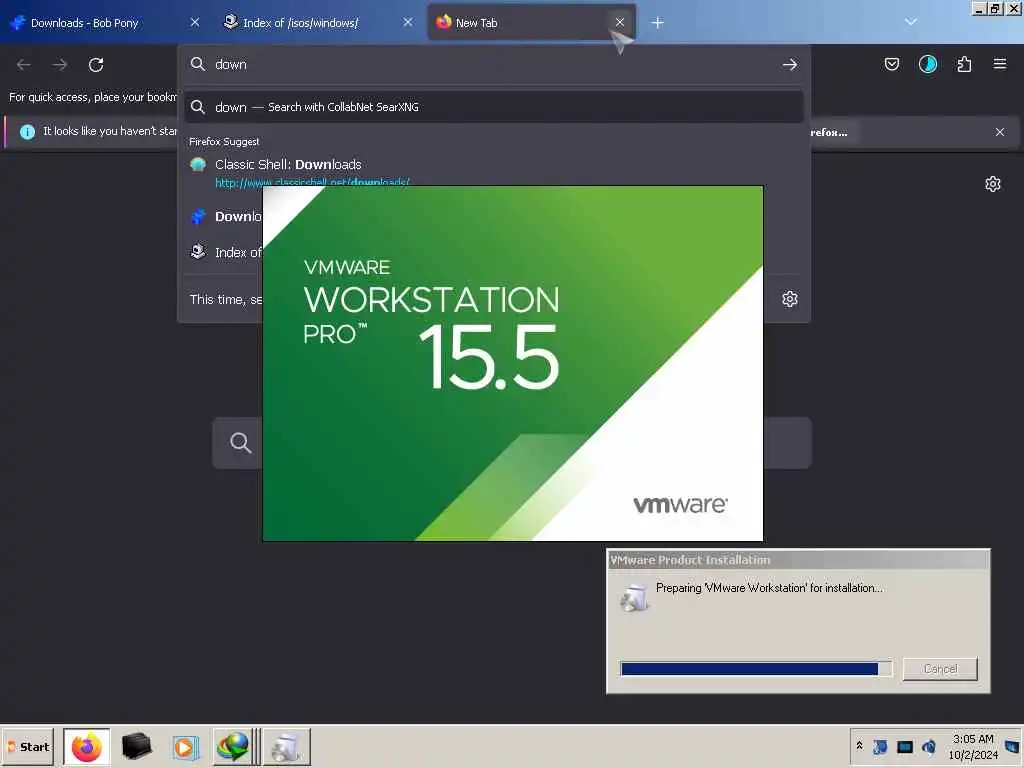The image size is (1024, 768).
Task: Open search settings gear in address dropdown
Action: pyautogui.click(x=790, y=299)
